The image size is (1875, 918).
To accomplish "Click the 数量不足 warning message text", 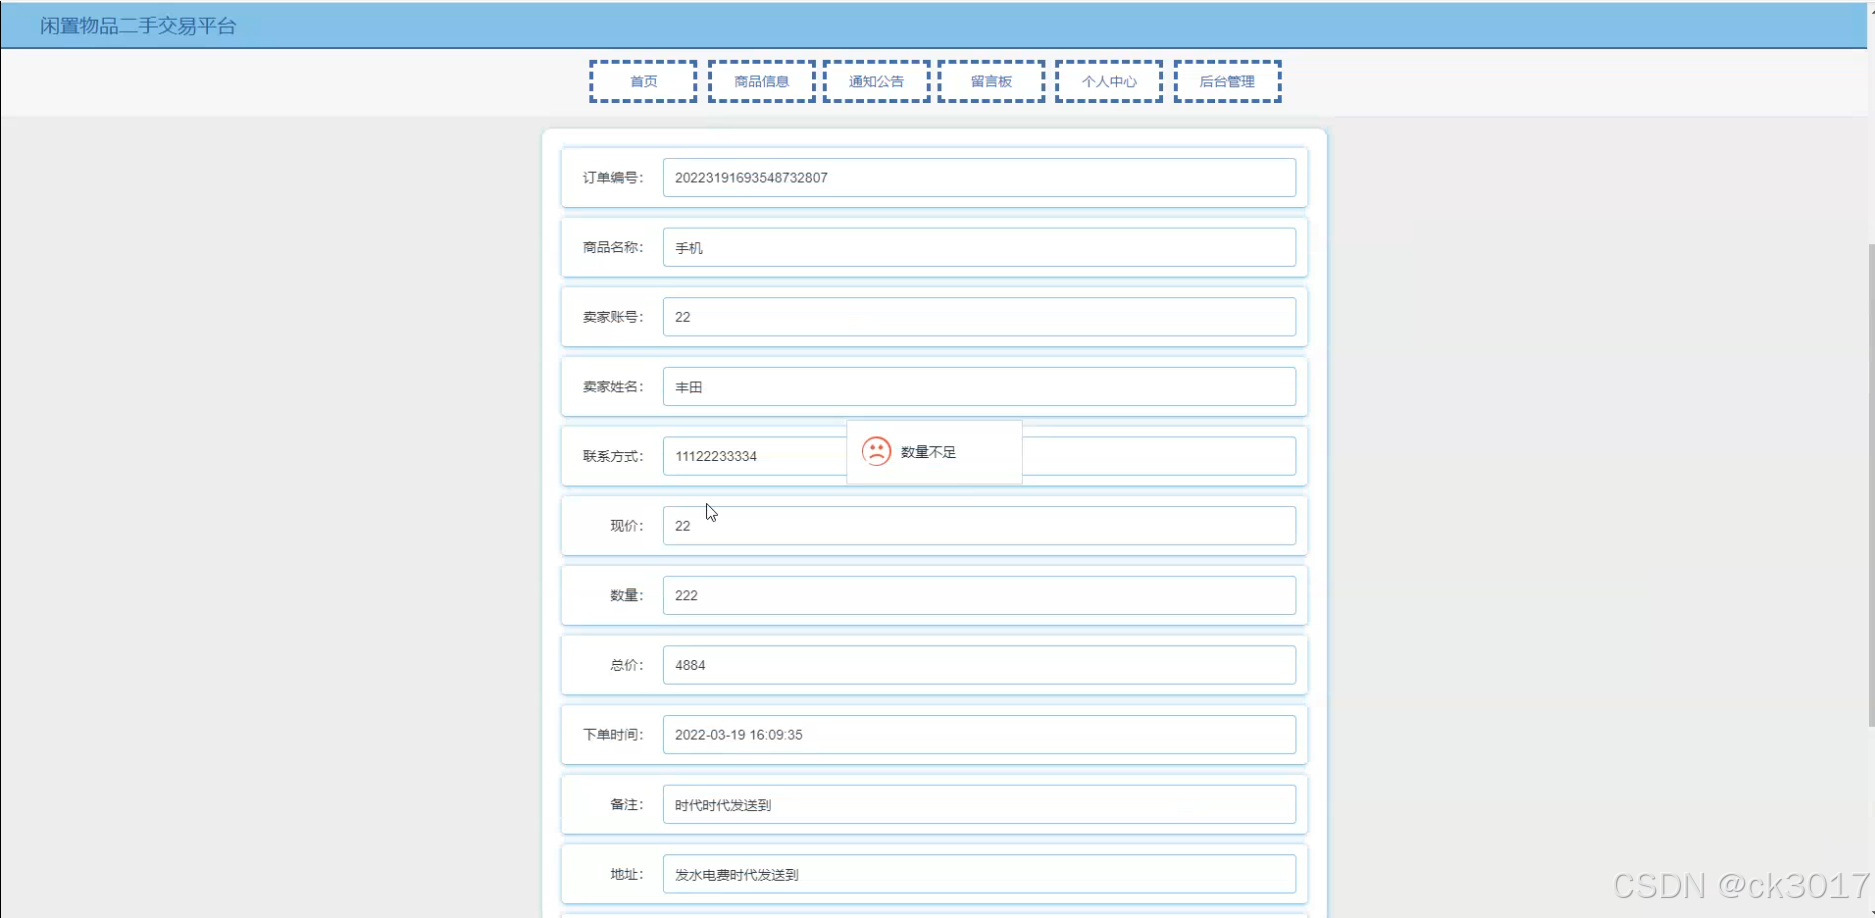I will (928, 452).
